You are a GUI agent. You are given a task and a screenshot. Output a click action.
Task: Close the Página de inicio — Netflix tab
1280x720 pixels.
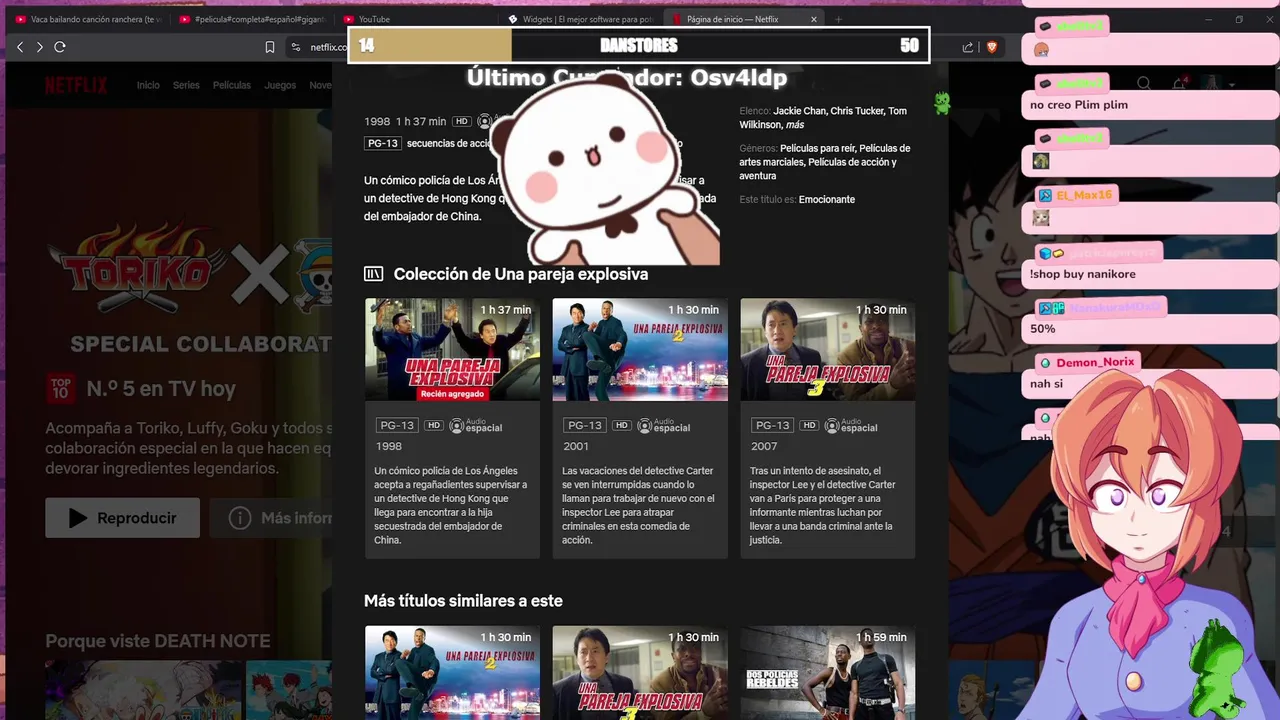[x=814, y=19]
